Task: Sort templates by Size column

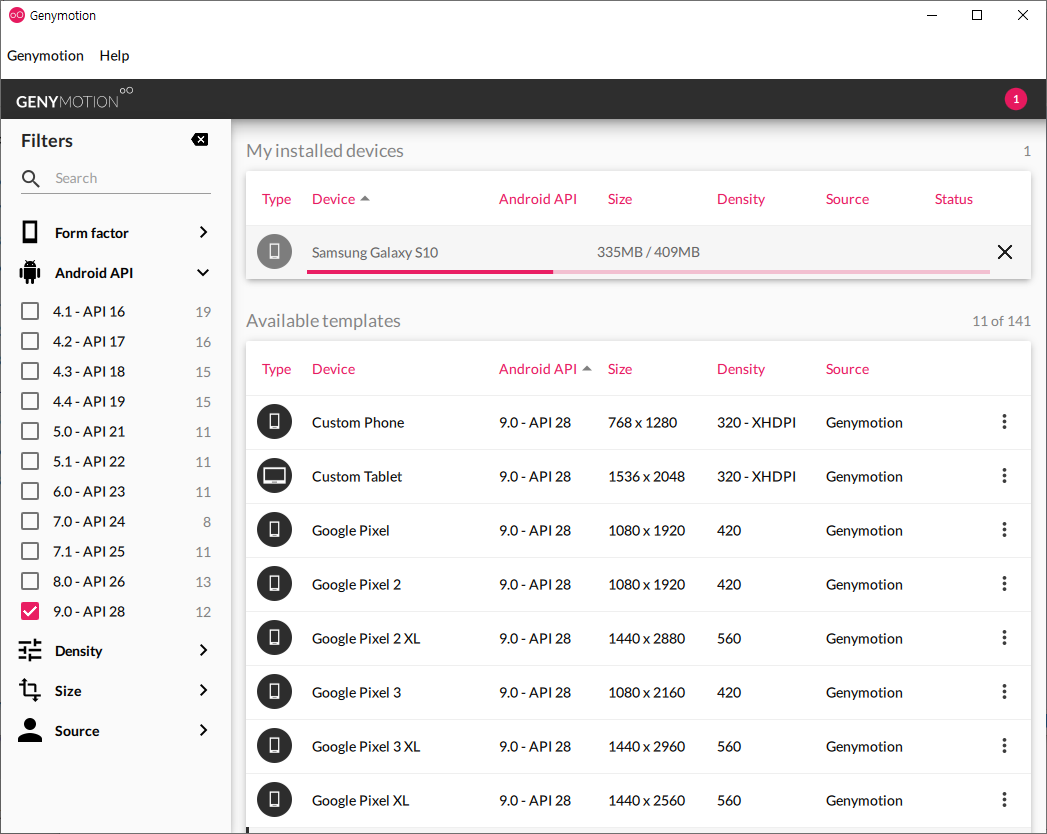Action: pos(620,369)
